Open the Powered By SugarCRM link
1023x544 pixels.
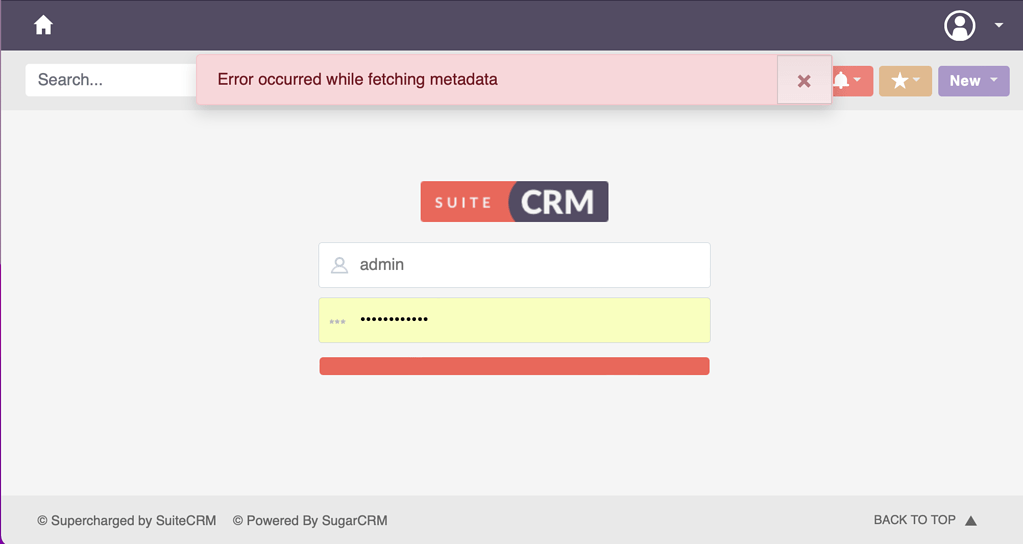point(310,520)
